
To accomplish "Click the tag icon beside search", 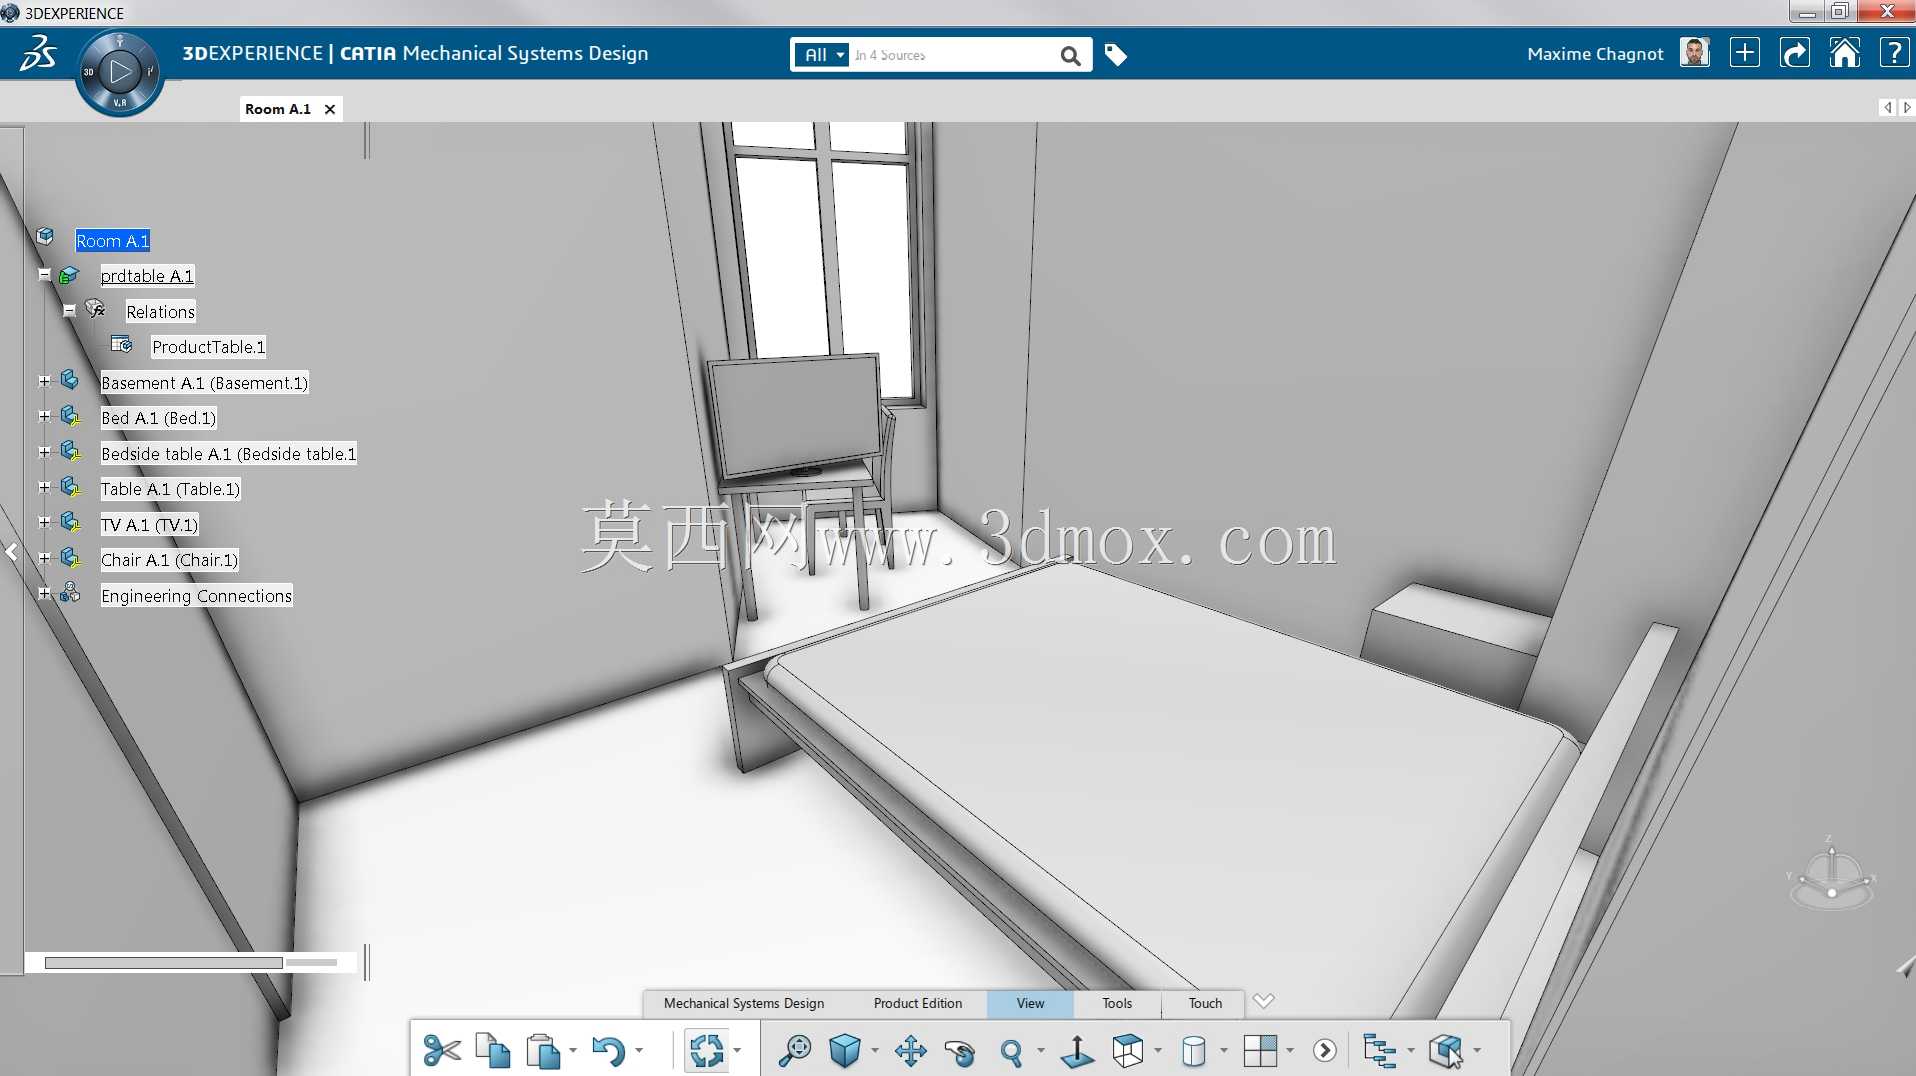I will [1116, 55].
